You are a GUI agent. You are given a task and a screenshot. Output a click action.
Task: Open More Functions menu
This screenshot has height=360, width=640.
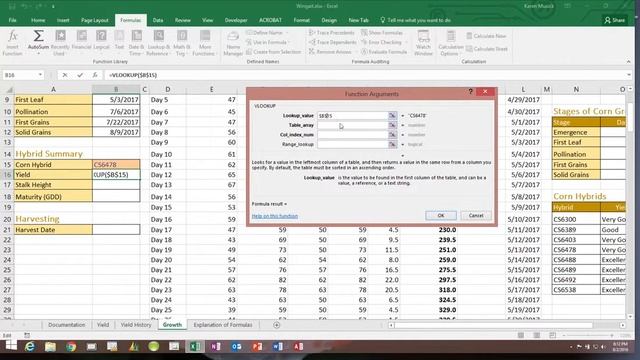[x=204, y=42]
